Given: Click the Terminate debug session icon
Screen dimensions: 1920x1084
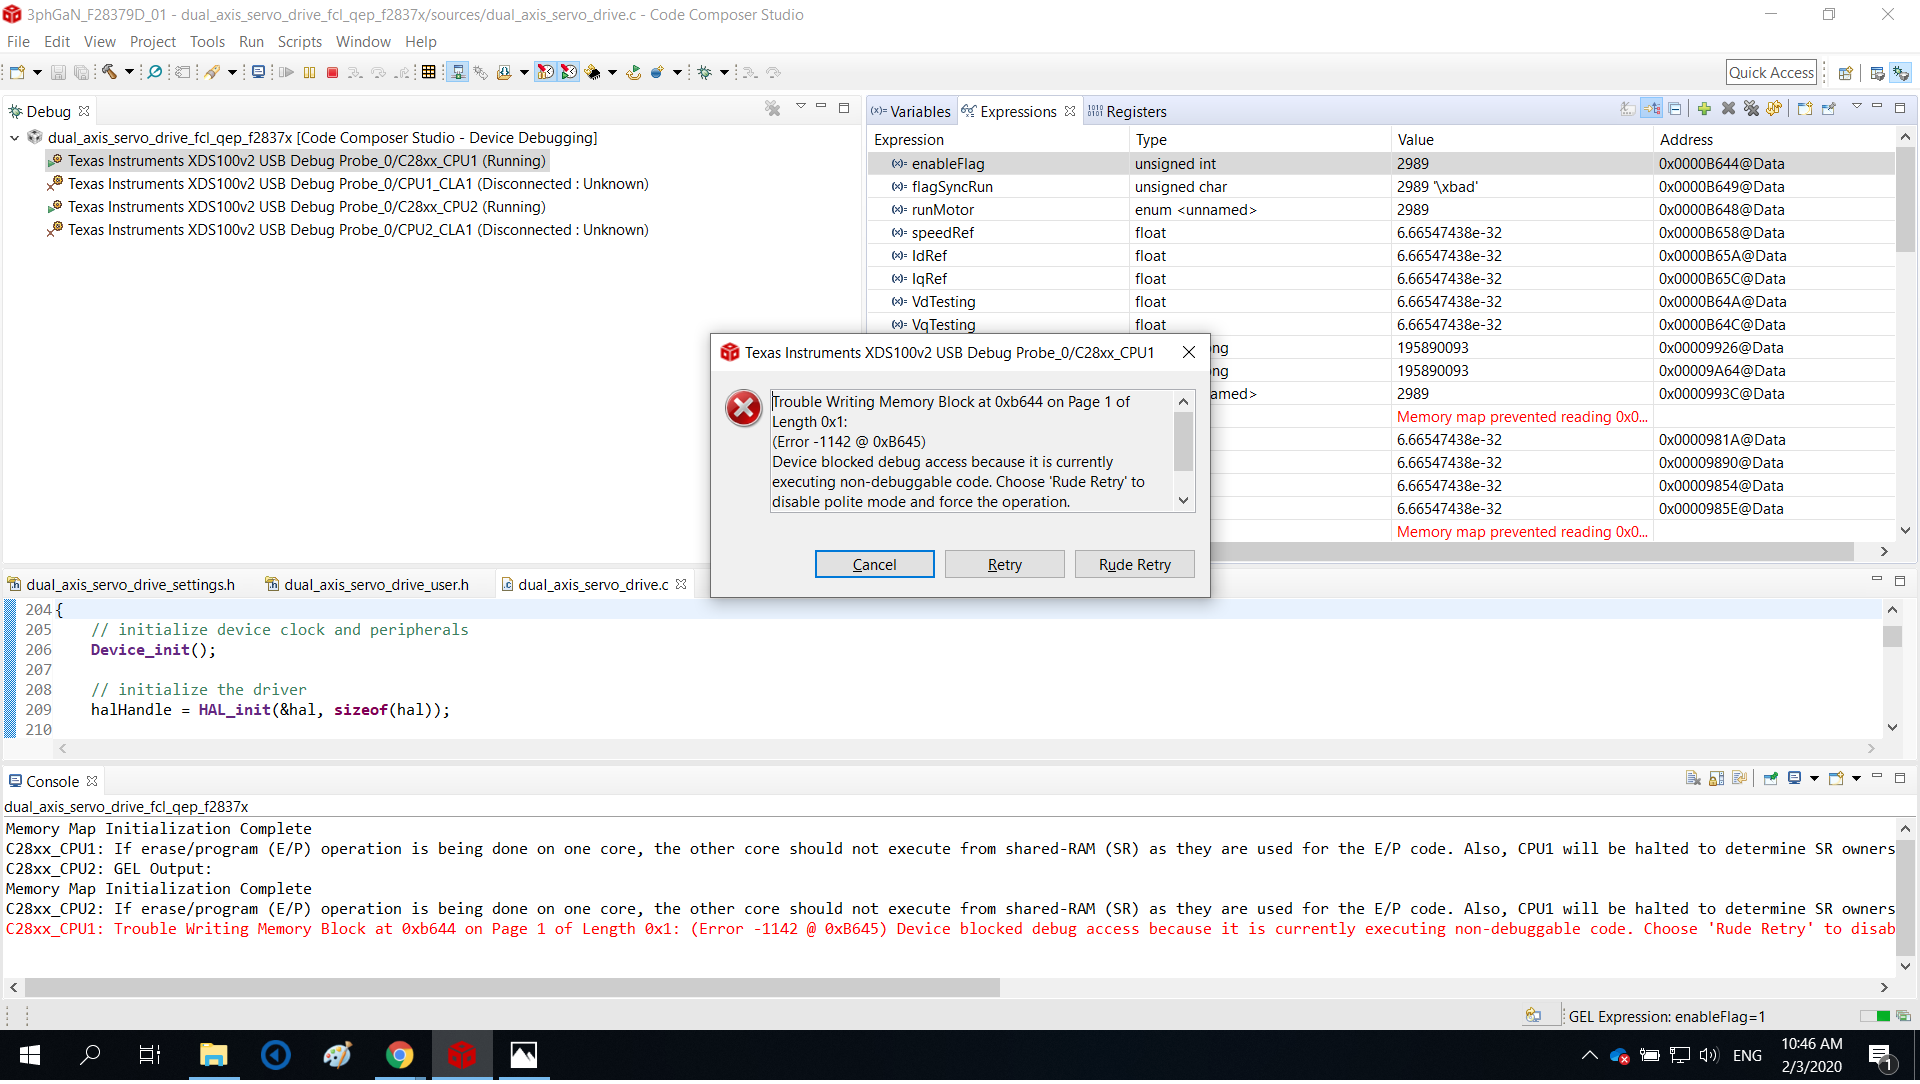Looking at the screenshot, I should 332,72.
